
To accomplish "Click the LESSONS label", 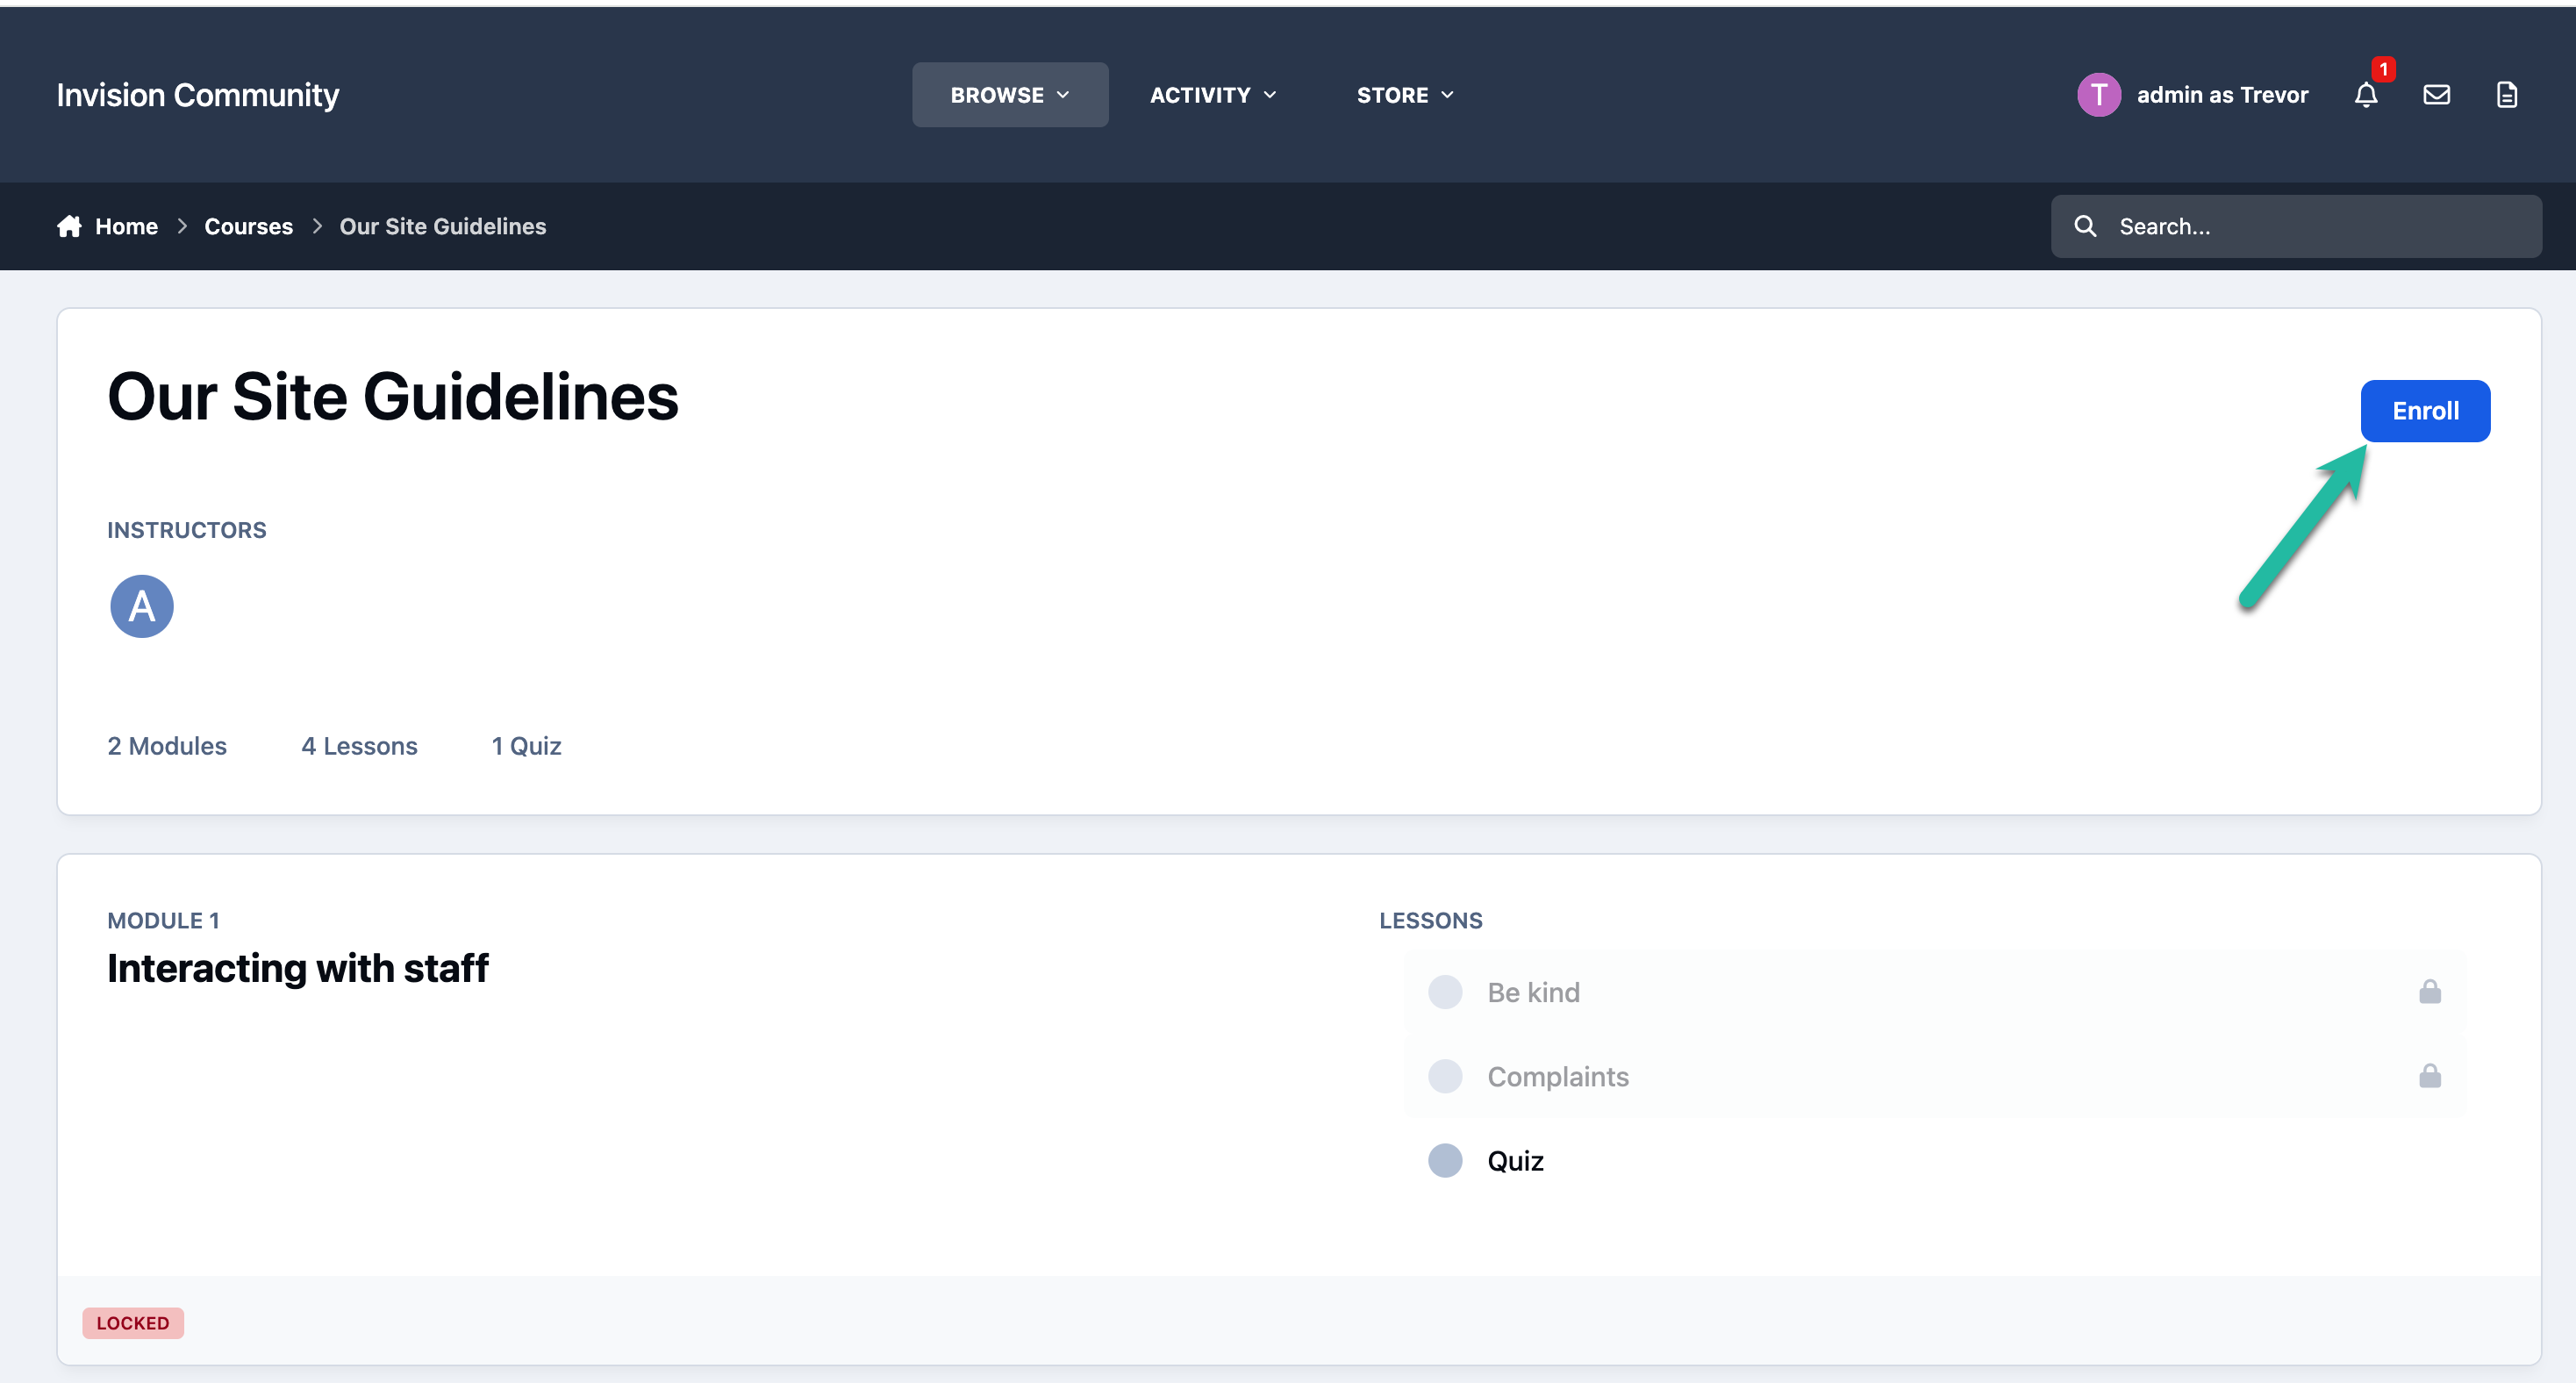I will [1430, 920].
